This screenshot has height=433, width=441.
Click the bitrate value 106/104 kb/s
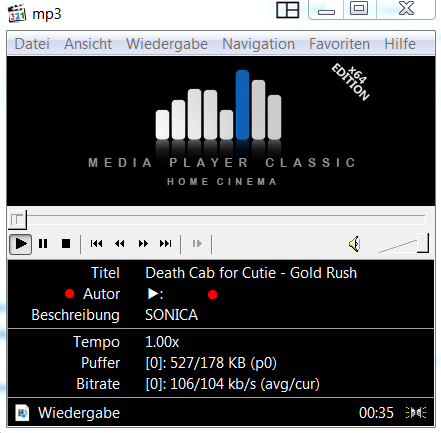pyautogui.click(x=232, y=384)
